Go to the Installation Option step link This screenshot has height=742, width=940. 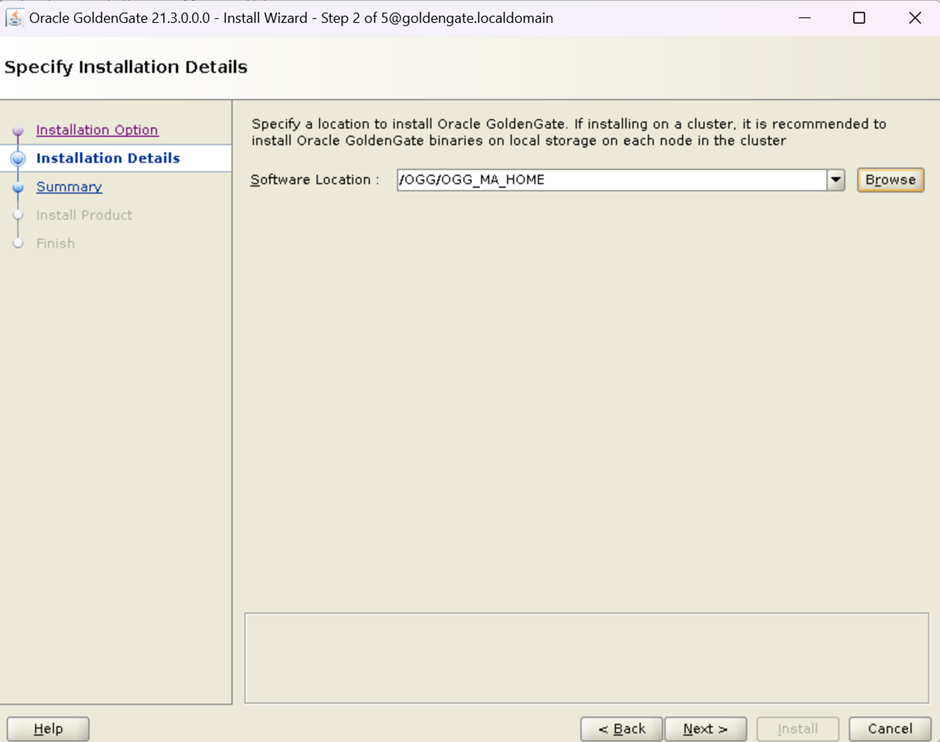[97, 130]
